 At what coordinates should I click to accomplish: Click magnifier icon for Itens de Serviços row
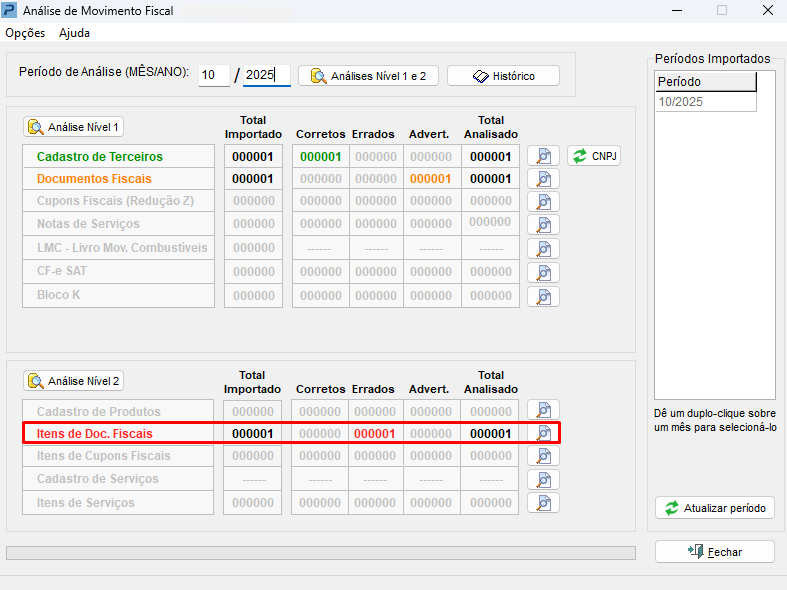pyautogui.click(x=543, y=502)
